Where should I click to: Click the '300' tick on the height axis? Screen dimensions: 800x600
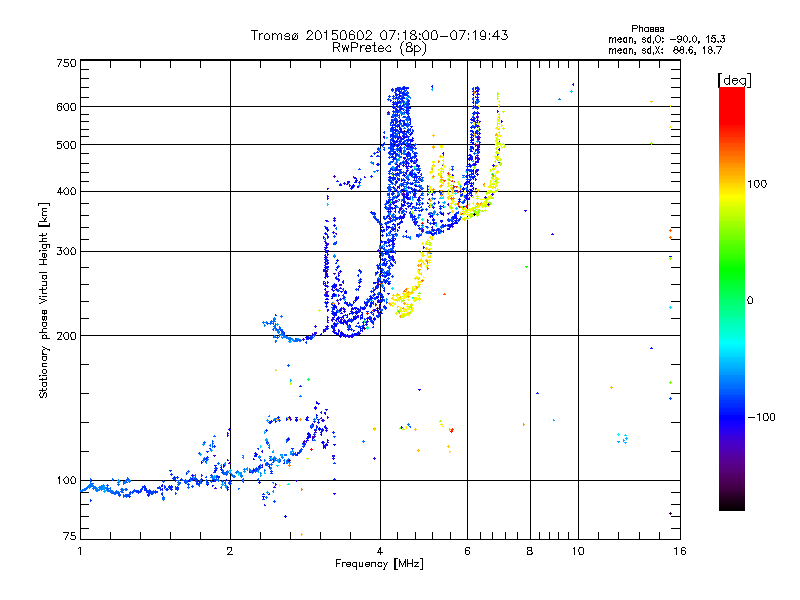click(x=66, y=251)
